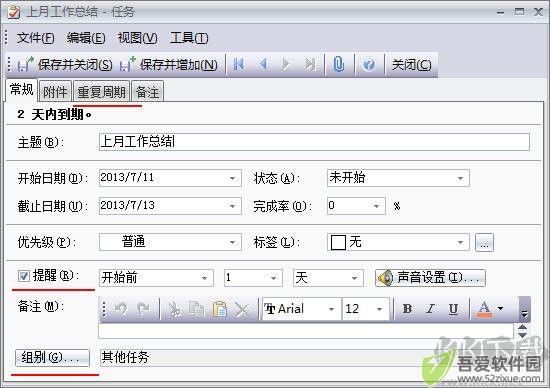The image size is (550, 388).
Task: Go to last record arrow icon
Action: [x=310, y=64]
